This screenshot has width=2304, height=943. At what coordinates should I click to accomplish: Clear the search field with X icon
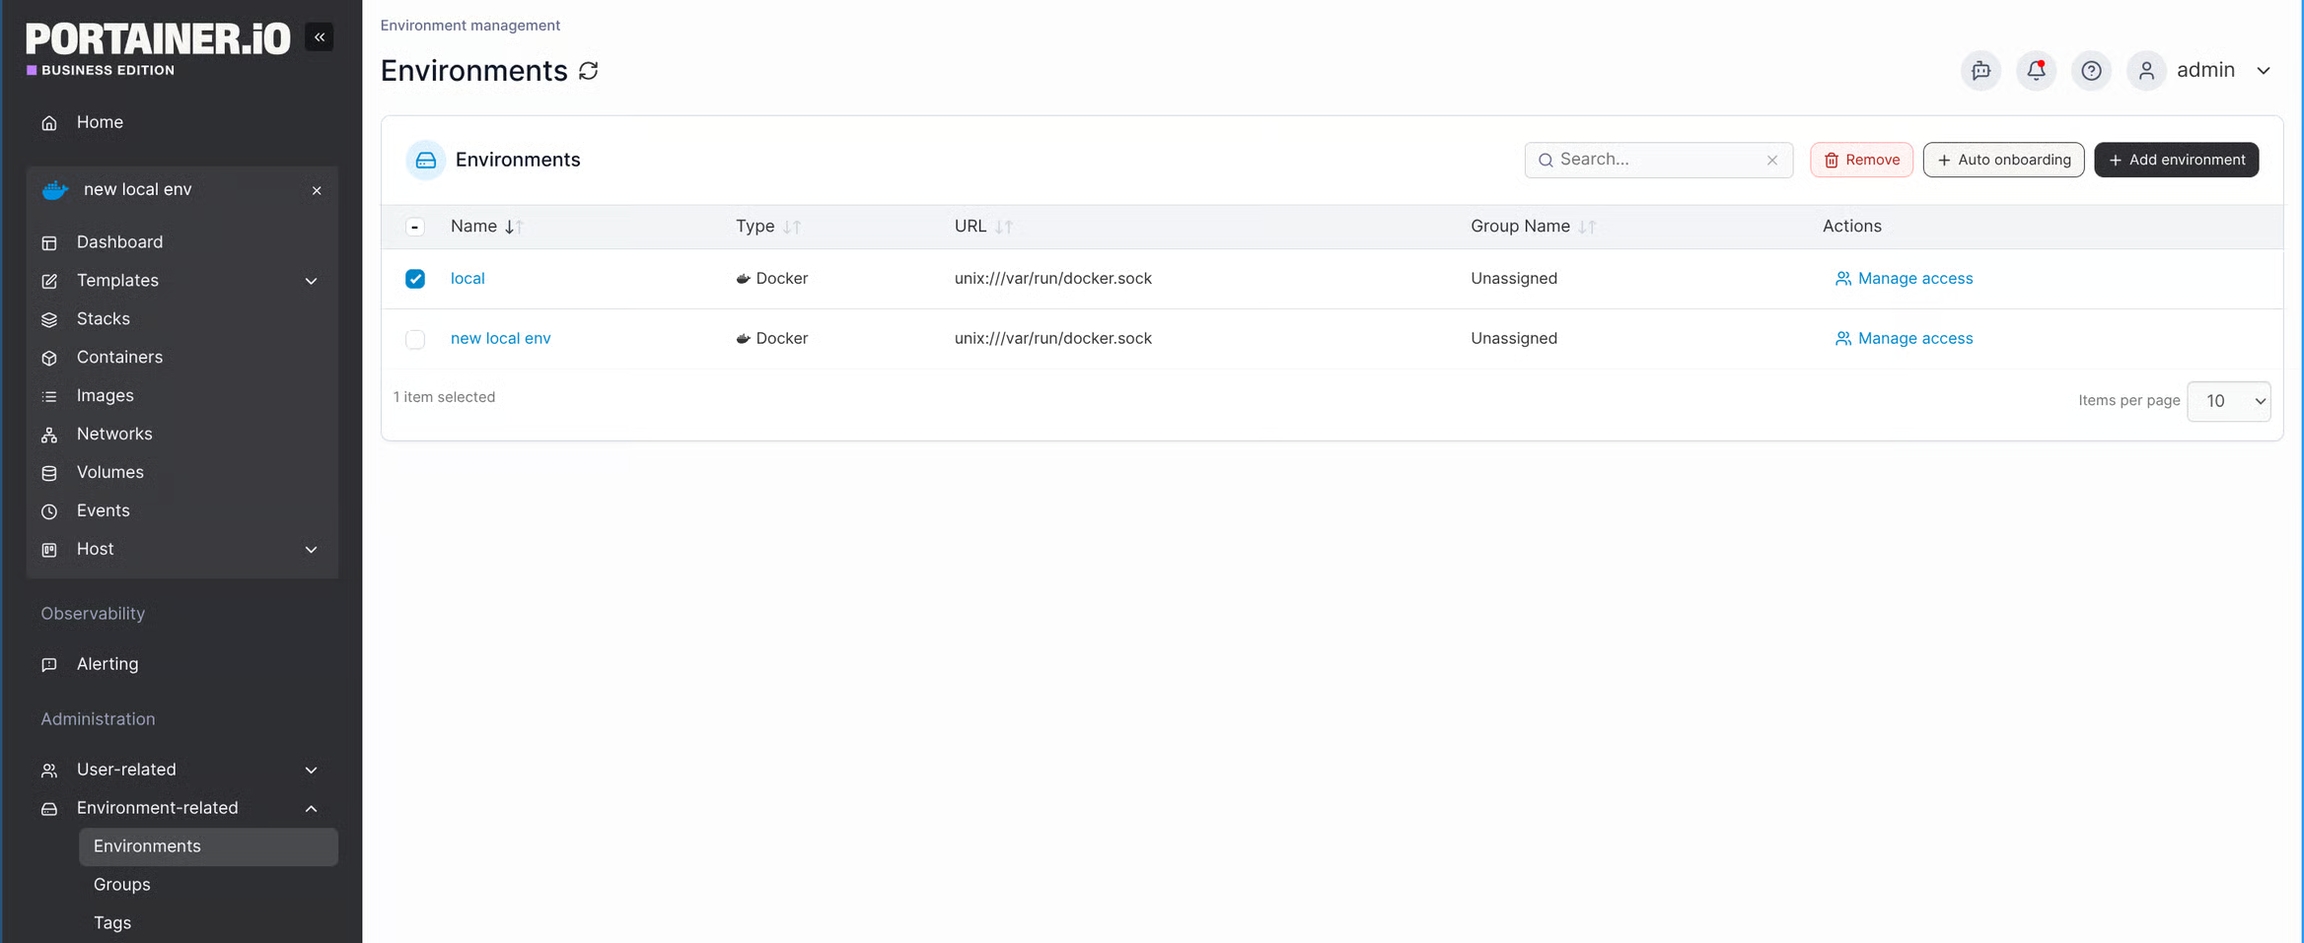1772,160
